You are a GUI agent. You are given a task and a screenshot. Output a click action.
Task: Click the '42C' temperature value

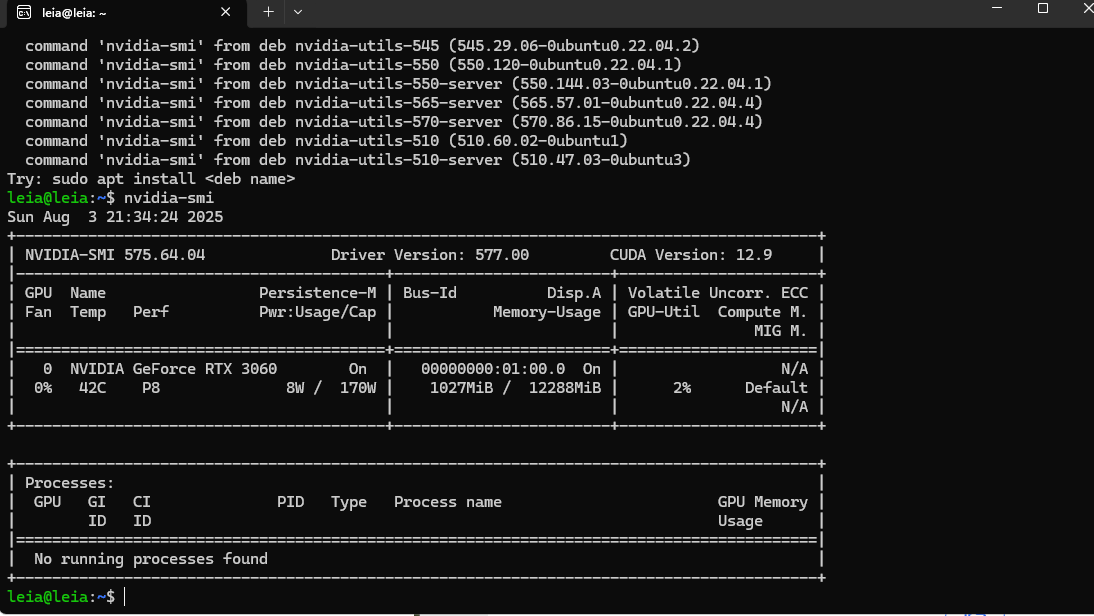pos(92,387)
